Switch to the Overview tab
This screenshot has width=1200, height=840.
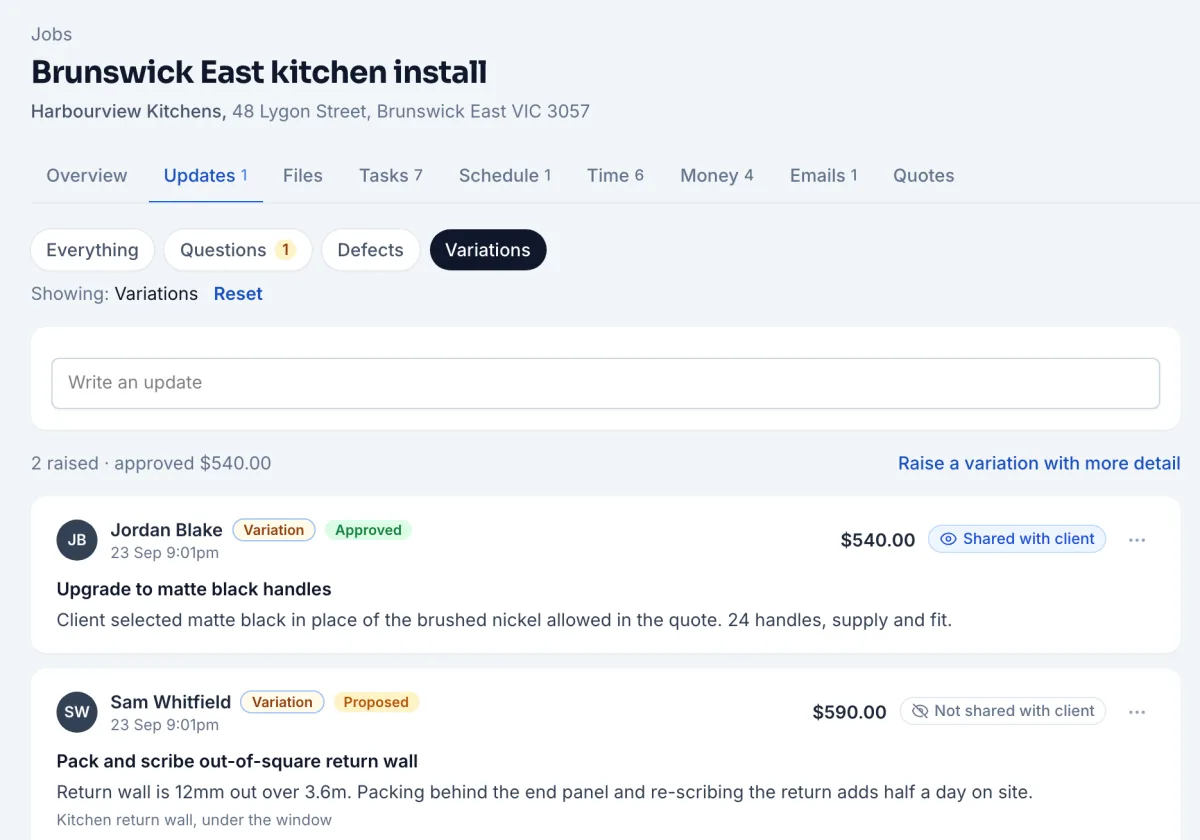tap(87, 176)
